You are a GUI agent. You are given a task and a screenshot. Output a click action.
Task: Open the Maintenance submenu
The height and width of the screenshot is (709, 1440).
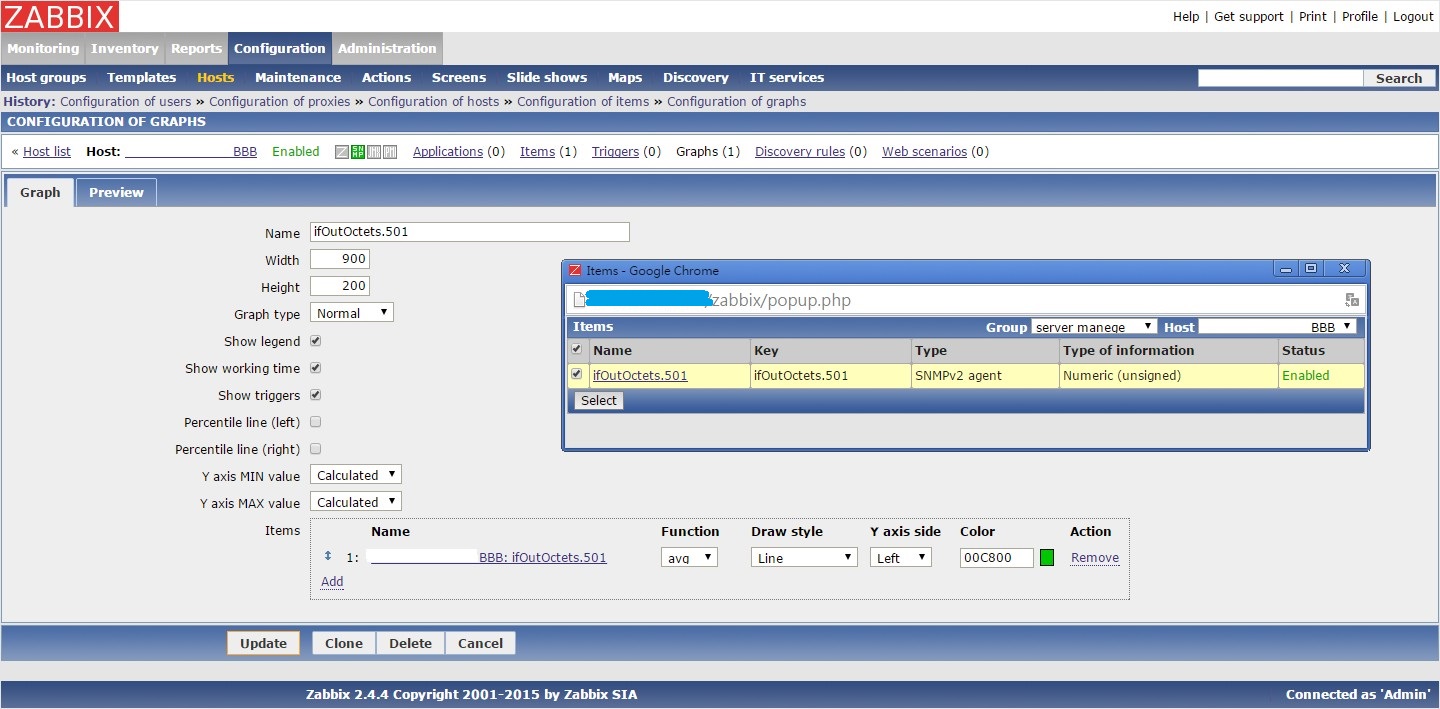coord(298,78)
